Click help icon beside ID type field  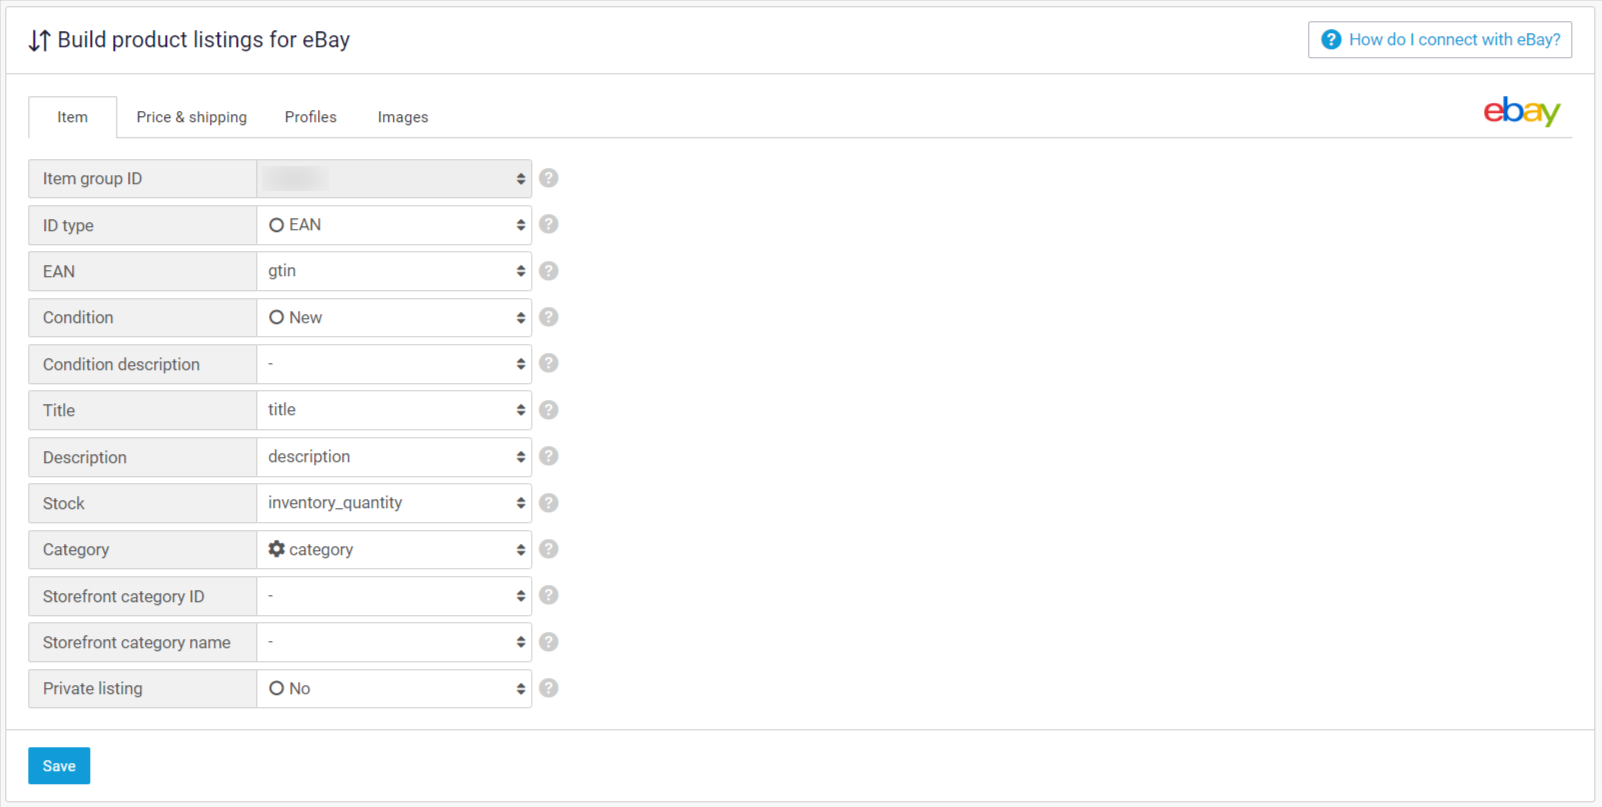tap(549, 224)
